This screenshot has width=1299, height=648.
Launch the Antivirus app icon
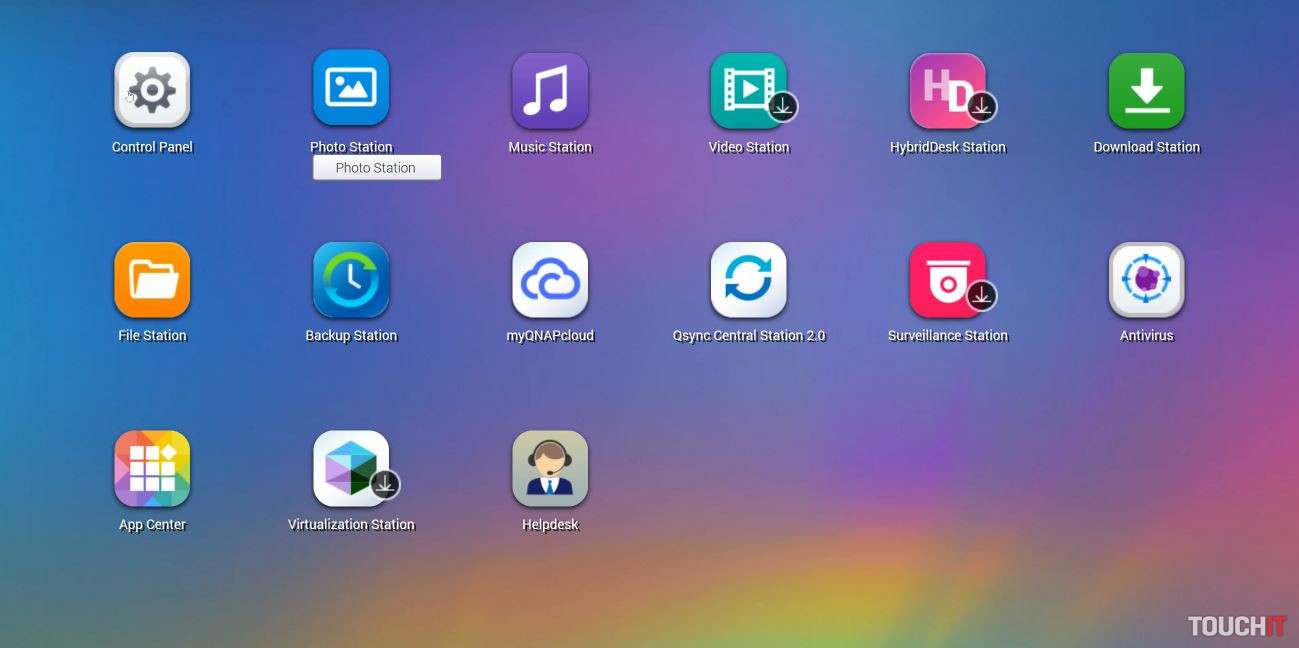pos(1146,279)
